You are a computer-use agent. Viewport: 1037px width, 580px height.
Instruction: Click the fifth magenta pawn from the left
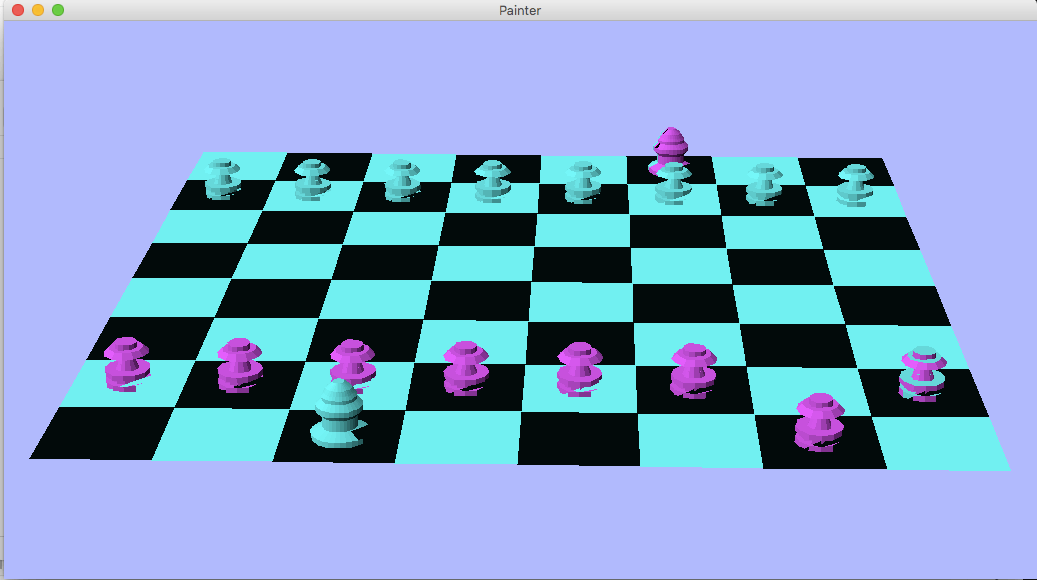(580, 370)
